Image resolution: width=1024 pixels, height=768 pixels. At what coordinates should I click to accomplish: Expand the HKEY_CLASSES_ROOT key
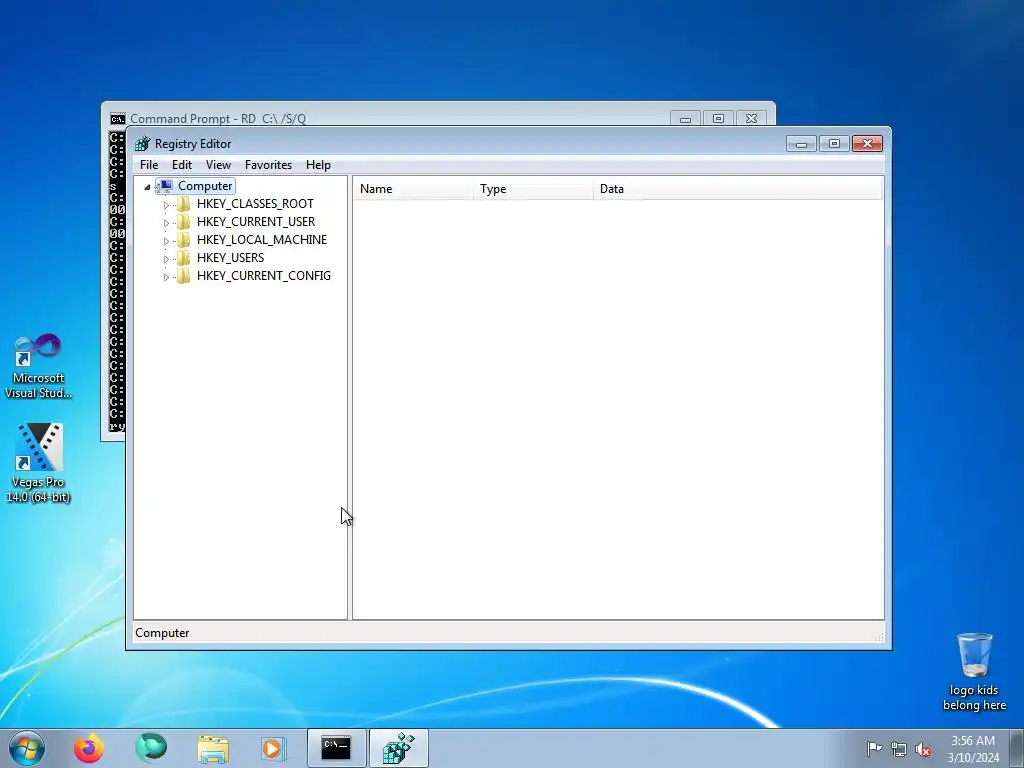166,205
